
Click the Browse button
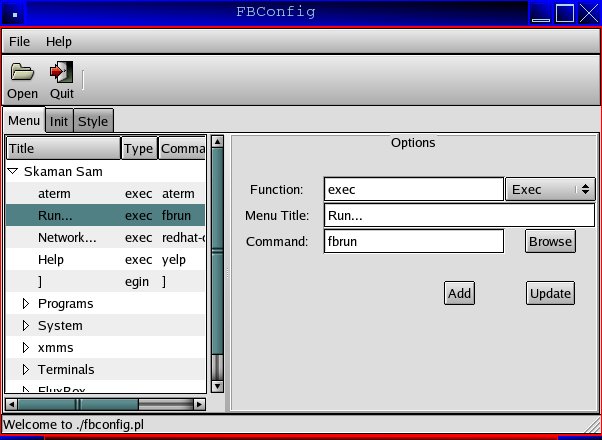coord(550,242)
